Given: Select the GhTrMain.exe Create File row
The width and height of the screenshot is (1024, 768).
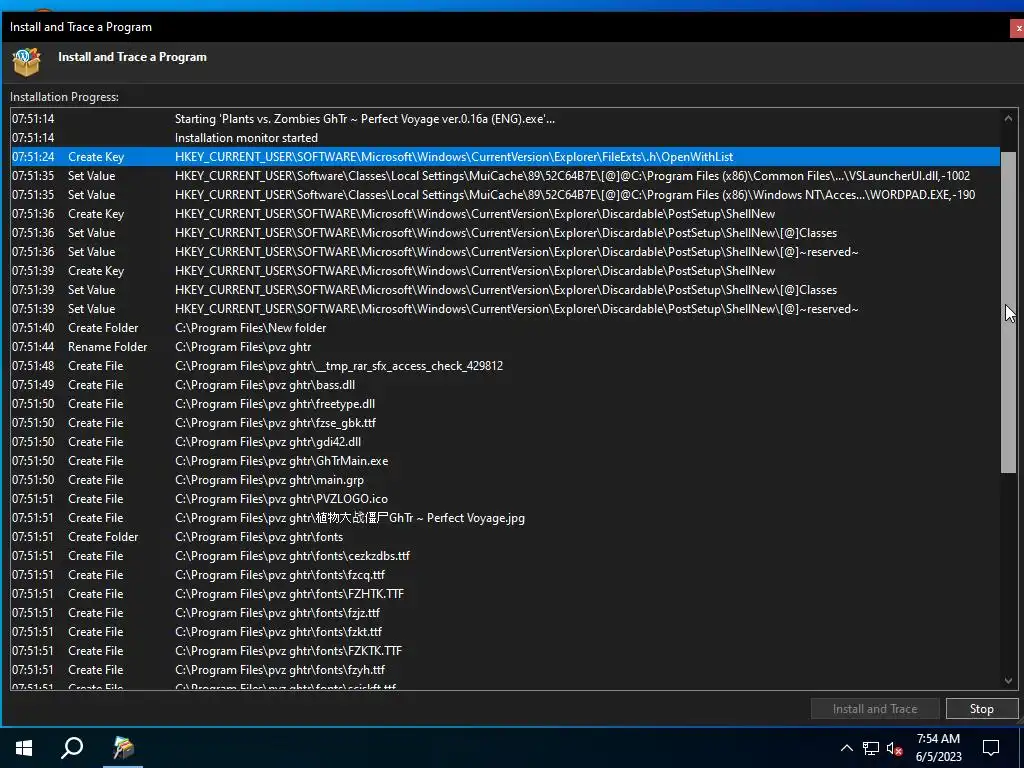Looking at the screenshot, I should pos(505,460).
